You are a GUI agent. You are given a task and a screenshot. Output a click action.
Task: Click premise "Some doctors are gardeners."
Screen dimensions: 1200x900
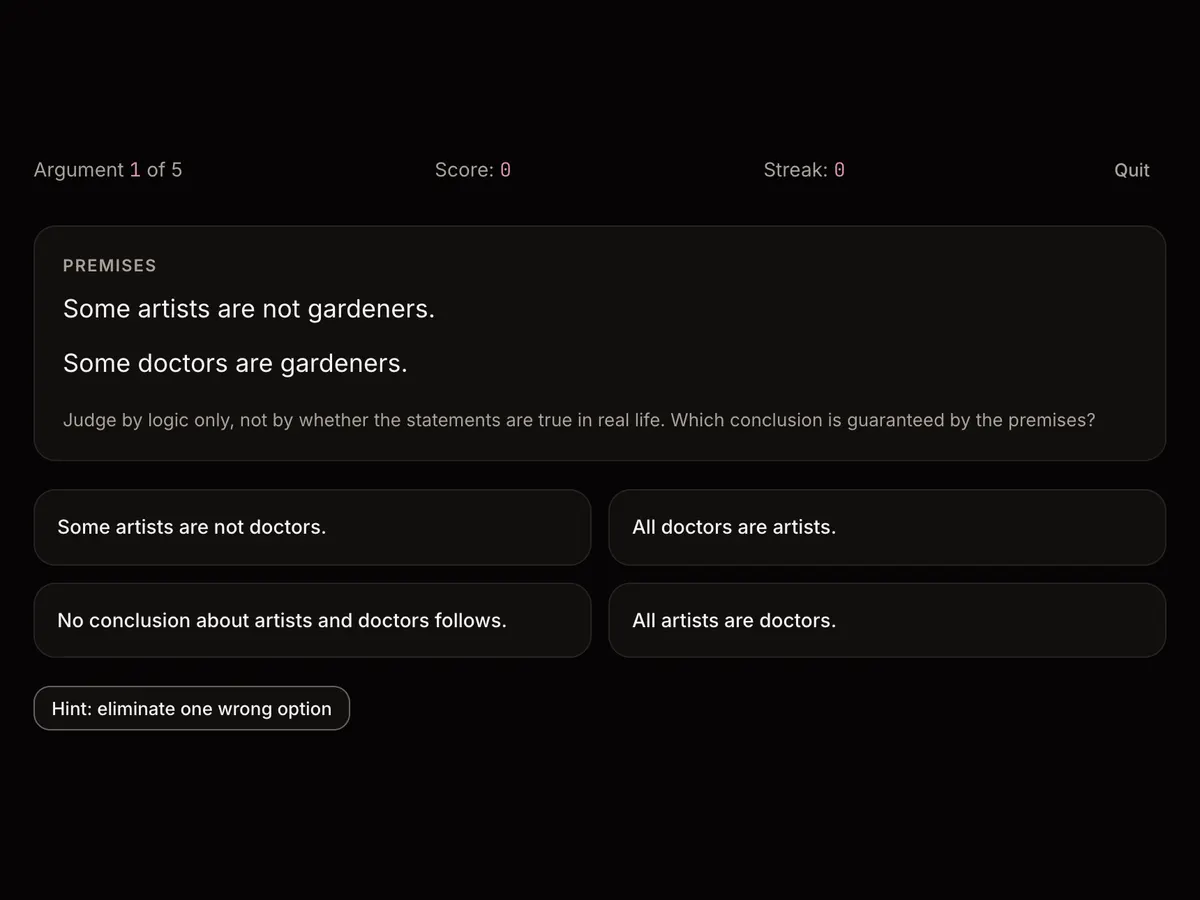tap(235, 363)
